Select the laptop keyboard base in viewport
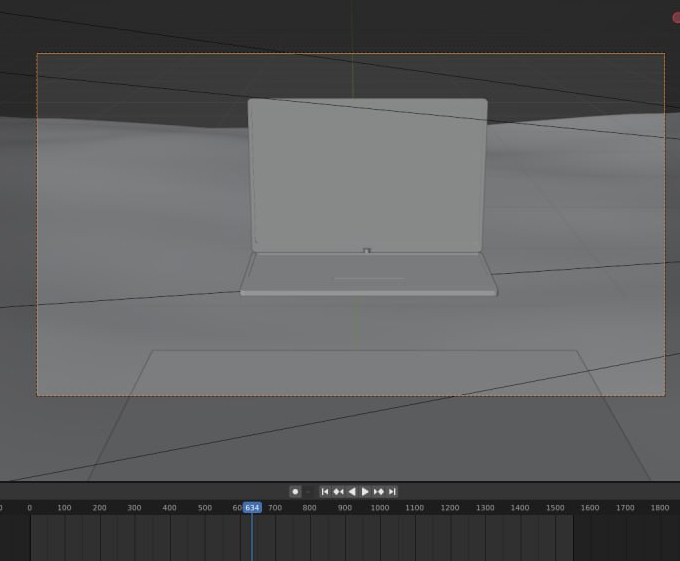The image size is (680, 561). 369,274
